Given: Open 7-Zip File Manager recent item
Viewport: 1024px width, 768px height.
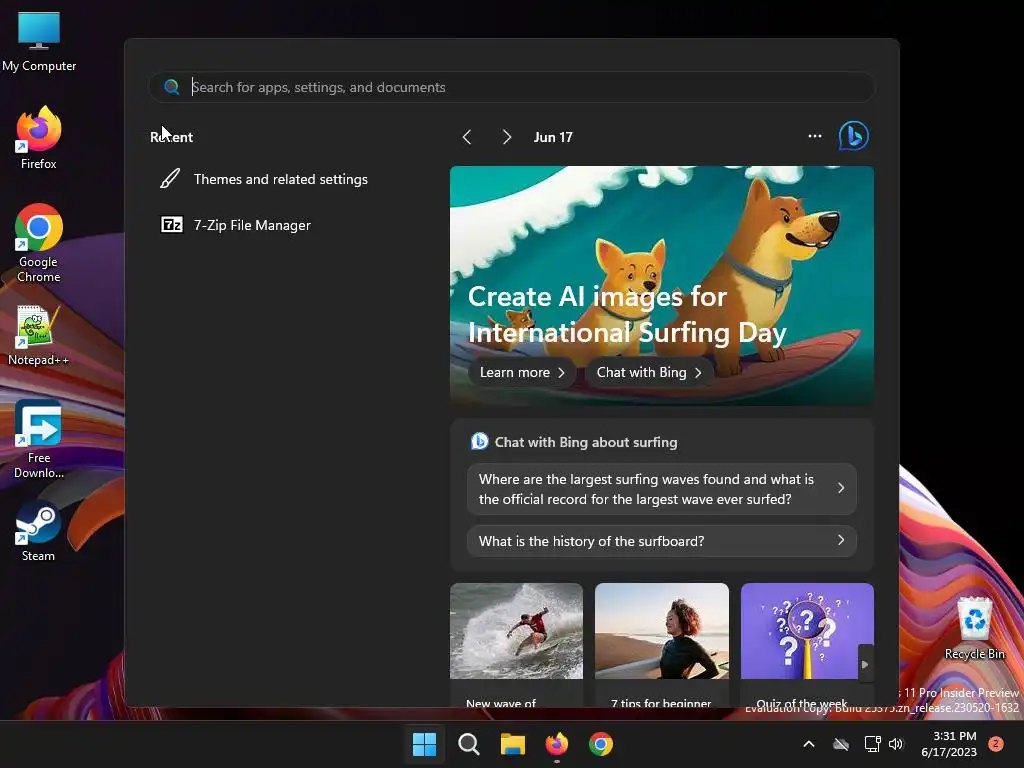Looking at the screenshot, I should pos(252,225).
